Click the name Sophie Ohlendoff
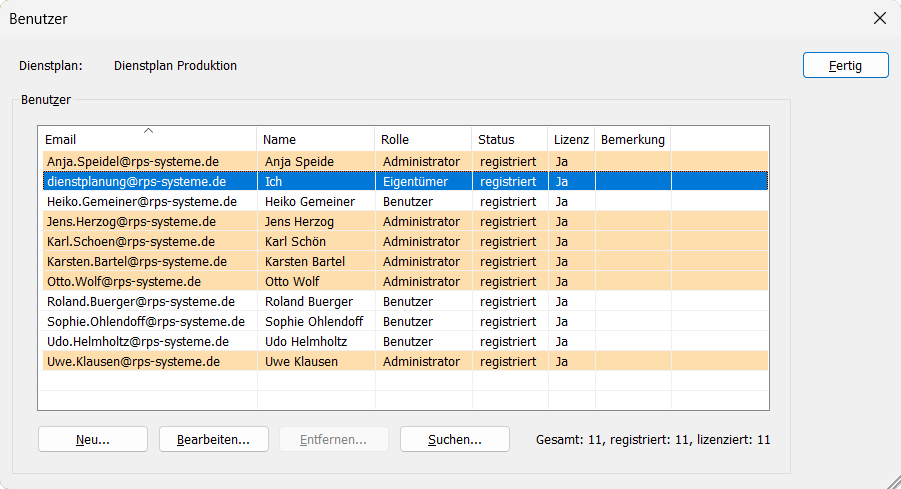Viewport: 901px width, 489px height. 314,322
